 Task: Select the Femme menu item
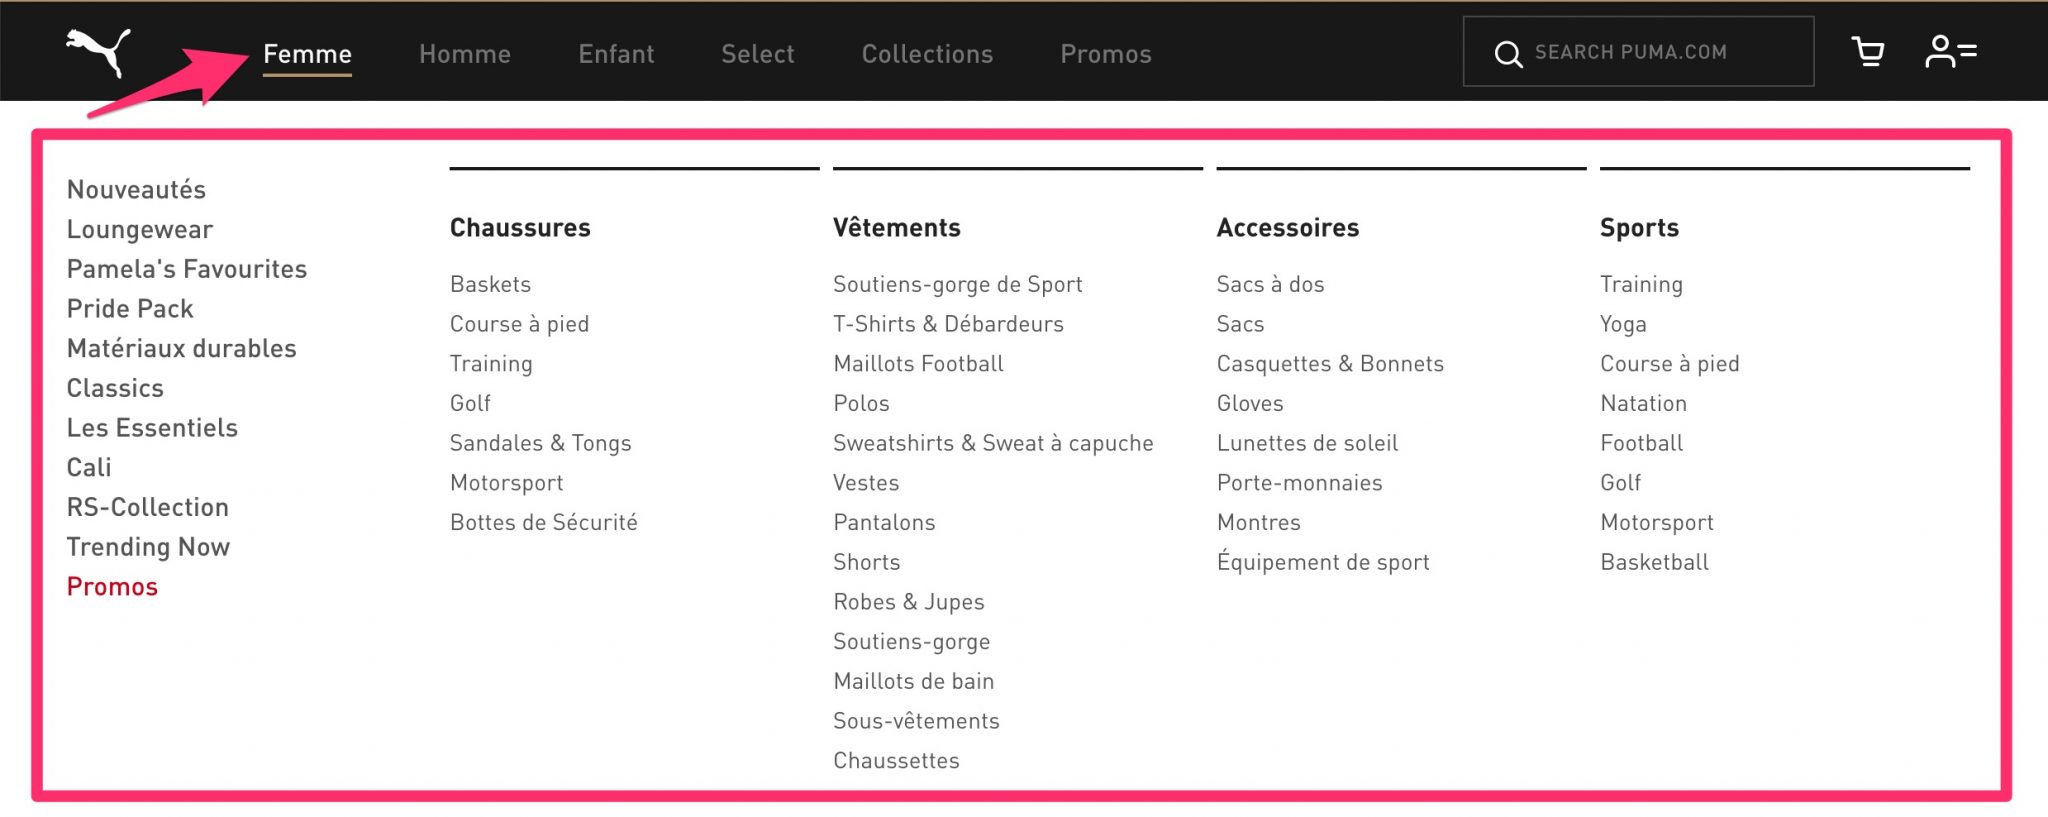[x=307, y=54]
